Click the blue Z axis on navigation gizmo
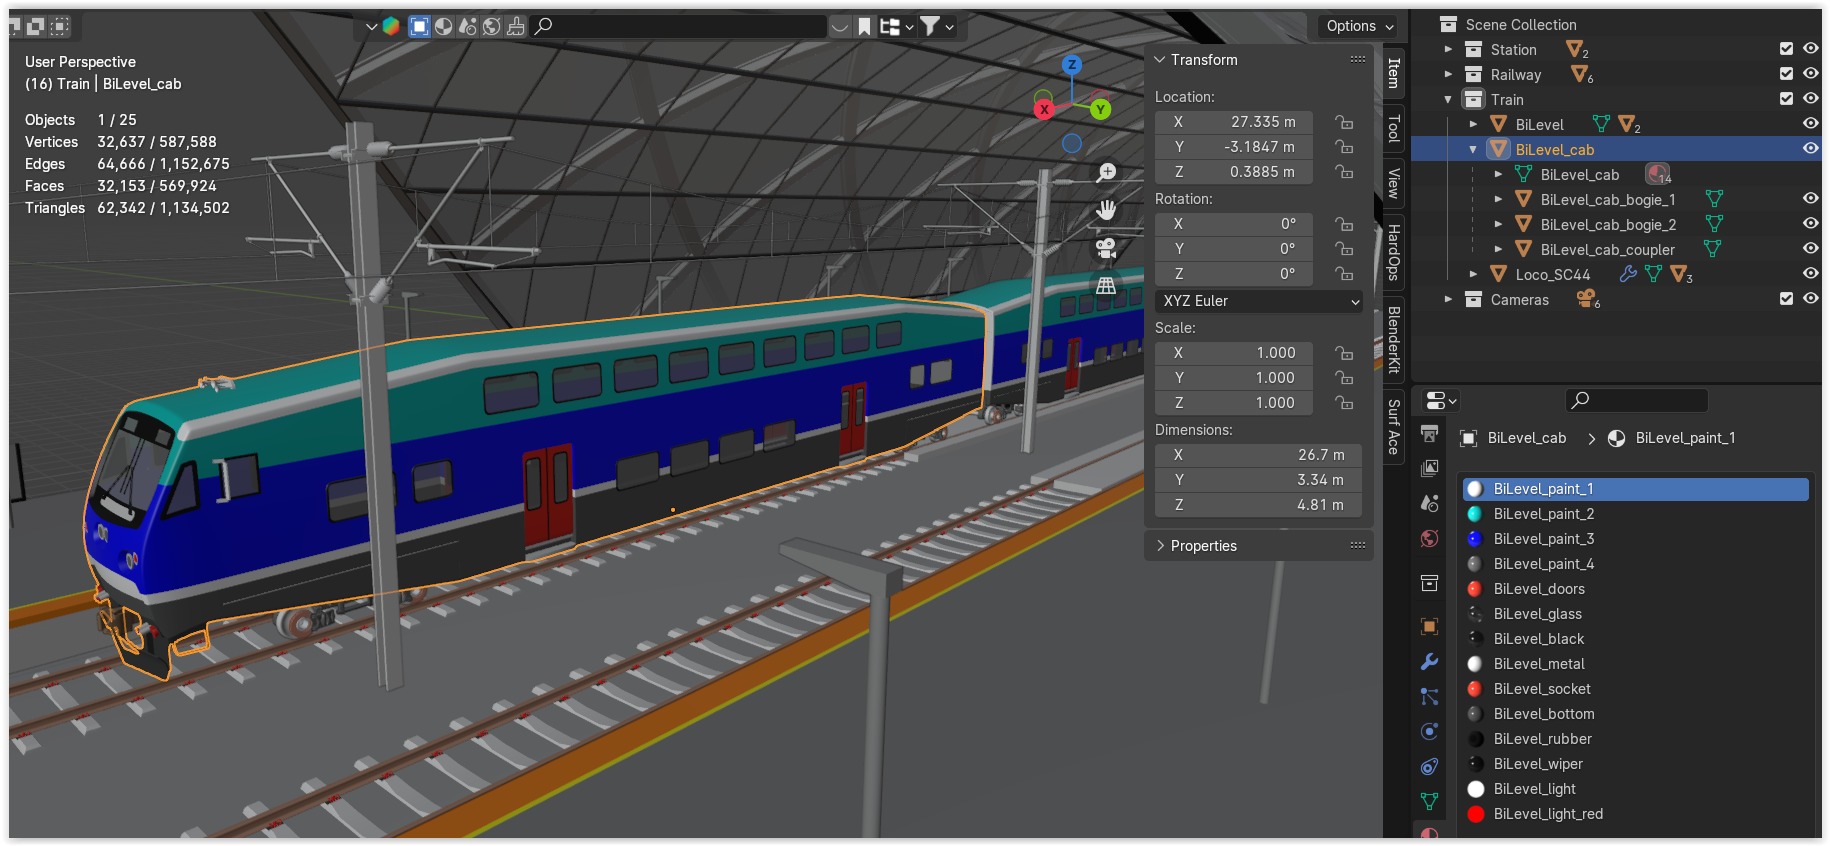Screen dimensions: 1830x846 click(x=1072, y=65)
